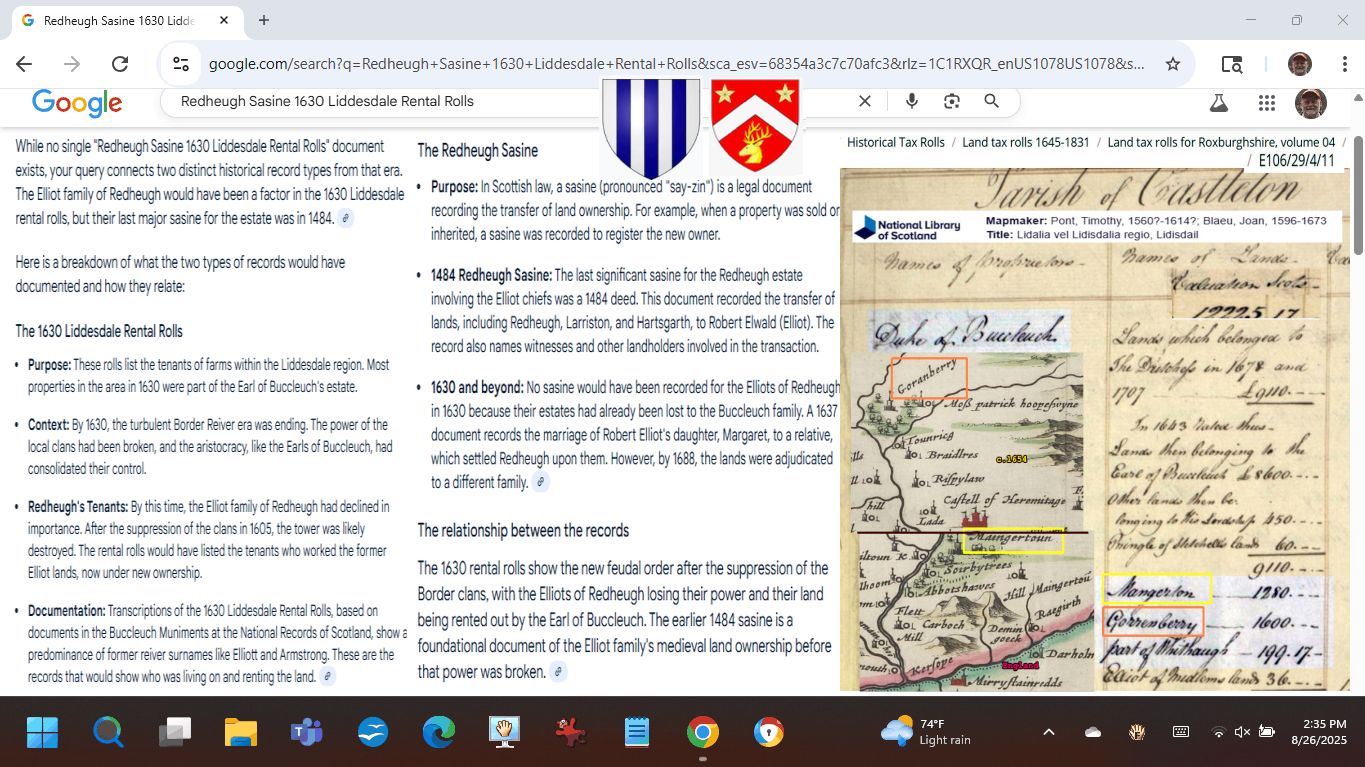1365x767 pixels.
Task: Click the browser Back arrow
Action: pos(24,64)
